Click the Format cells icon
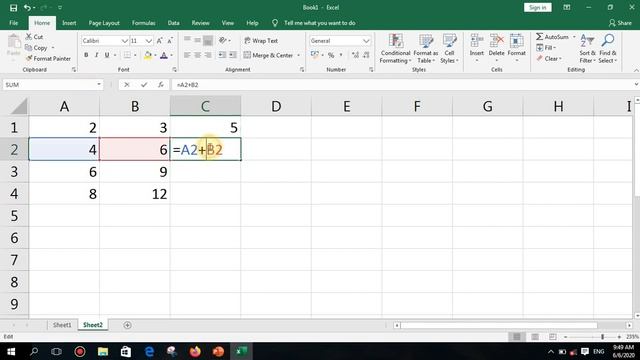640x360 pixels. click(x=516, y=41)
